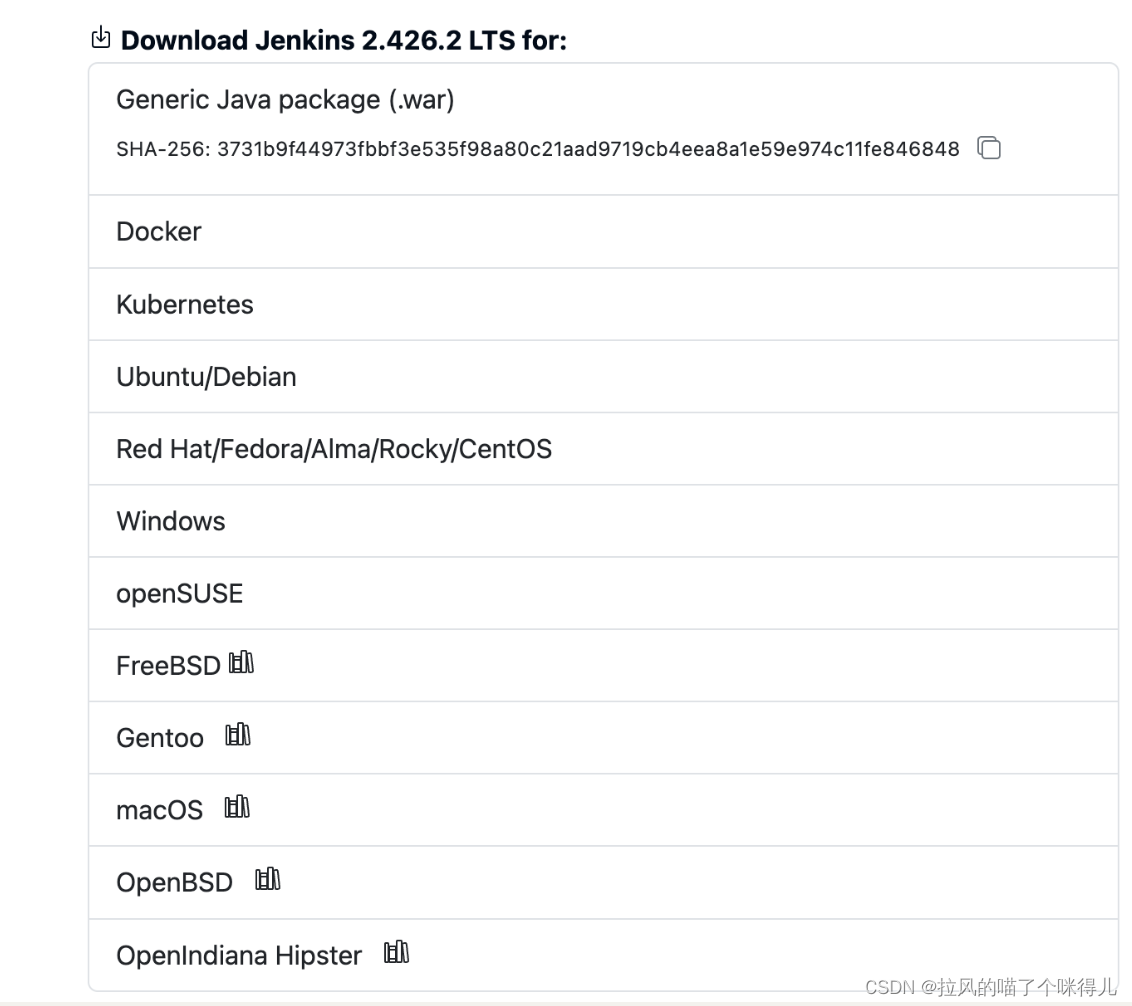1132x1006 pixels.
Task: Select the Windows installer option
Action: pyautogui.click(x=171, y=521)
